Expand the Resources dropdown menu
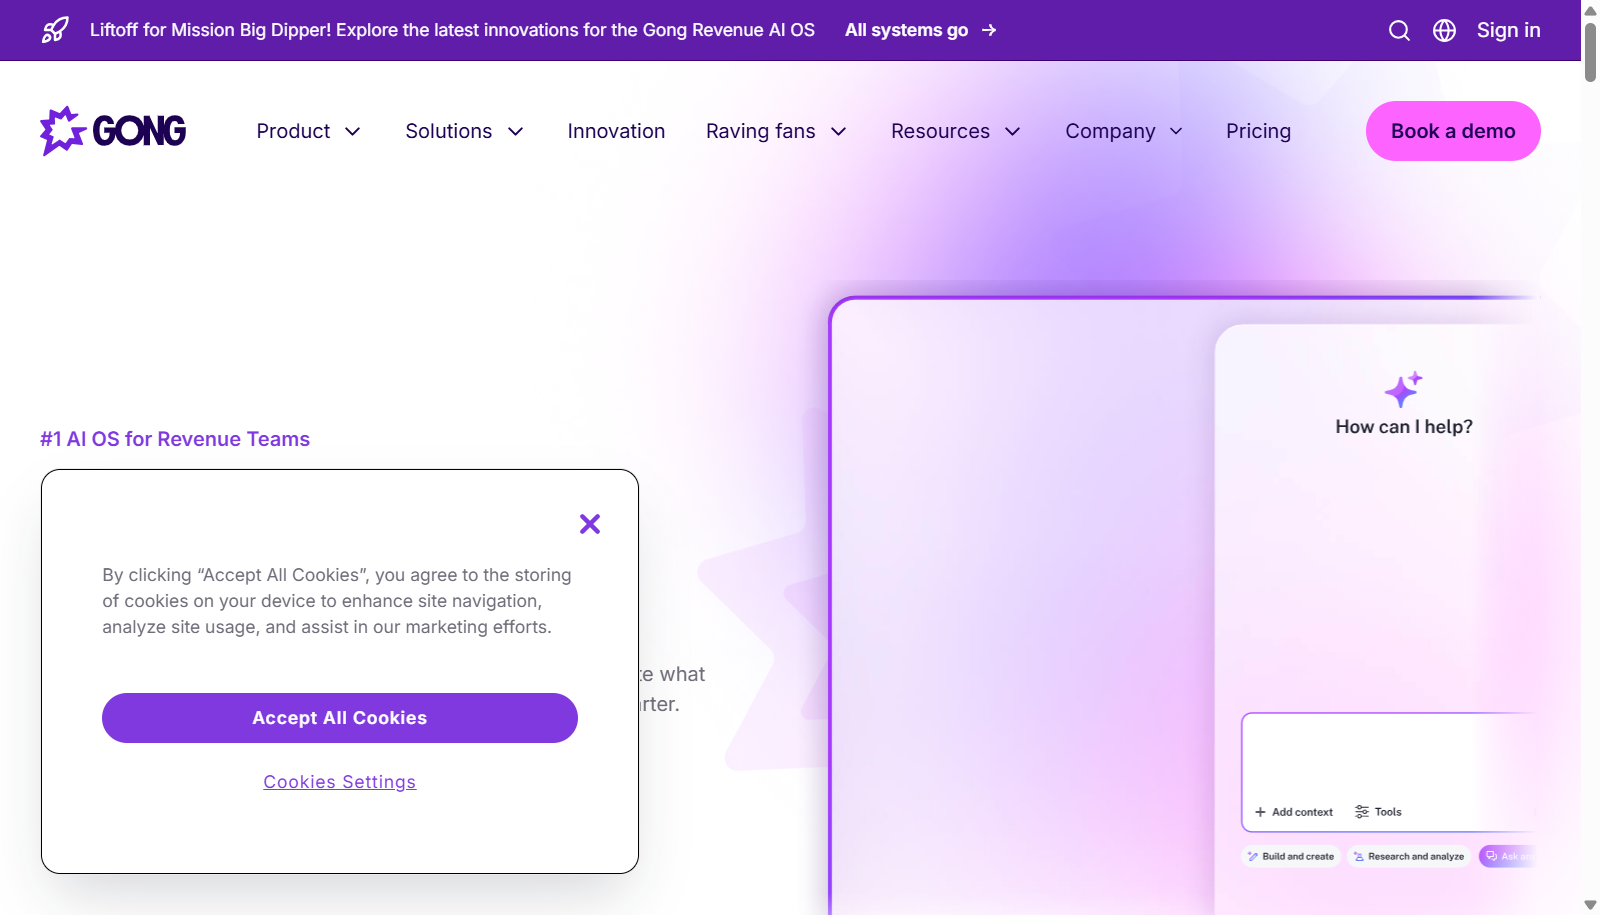 [x=955, y=131]
